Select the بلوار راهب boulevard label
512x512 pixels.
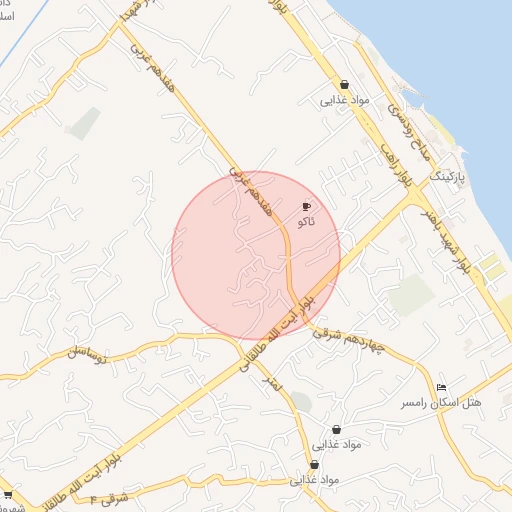click(396, 165)
